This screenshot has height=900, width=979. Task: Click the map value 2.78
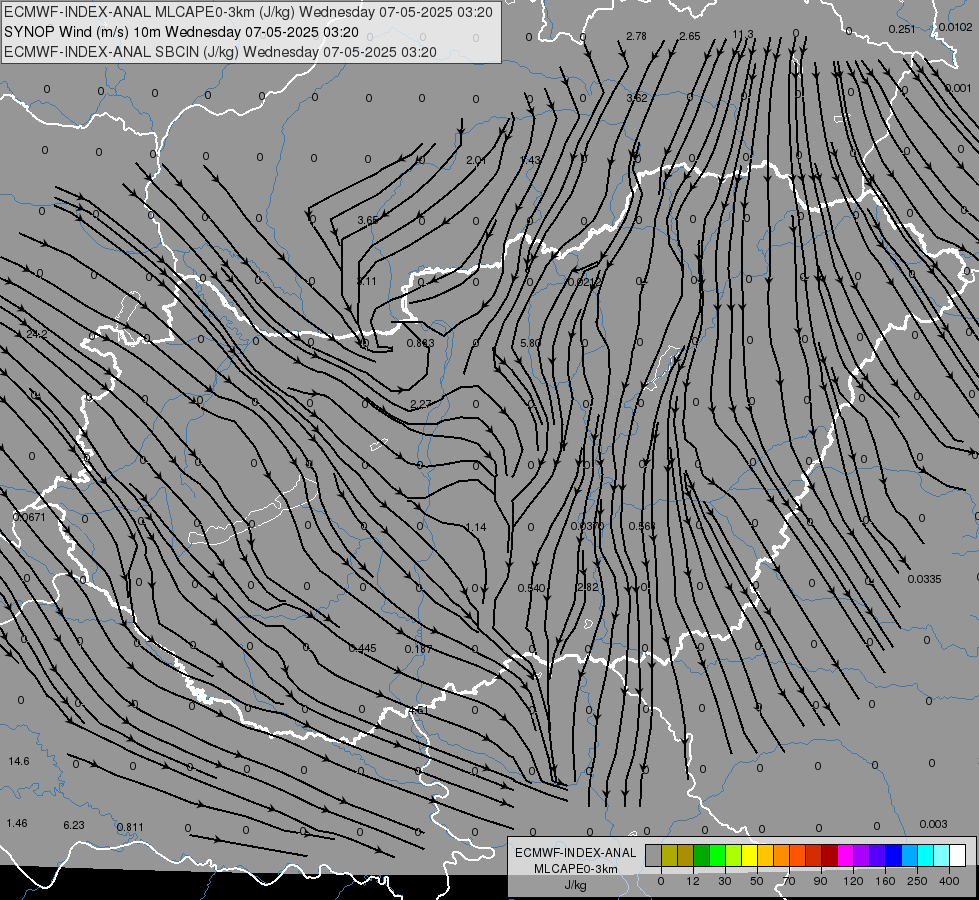click(636, 36)
